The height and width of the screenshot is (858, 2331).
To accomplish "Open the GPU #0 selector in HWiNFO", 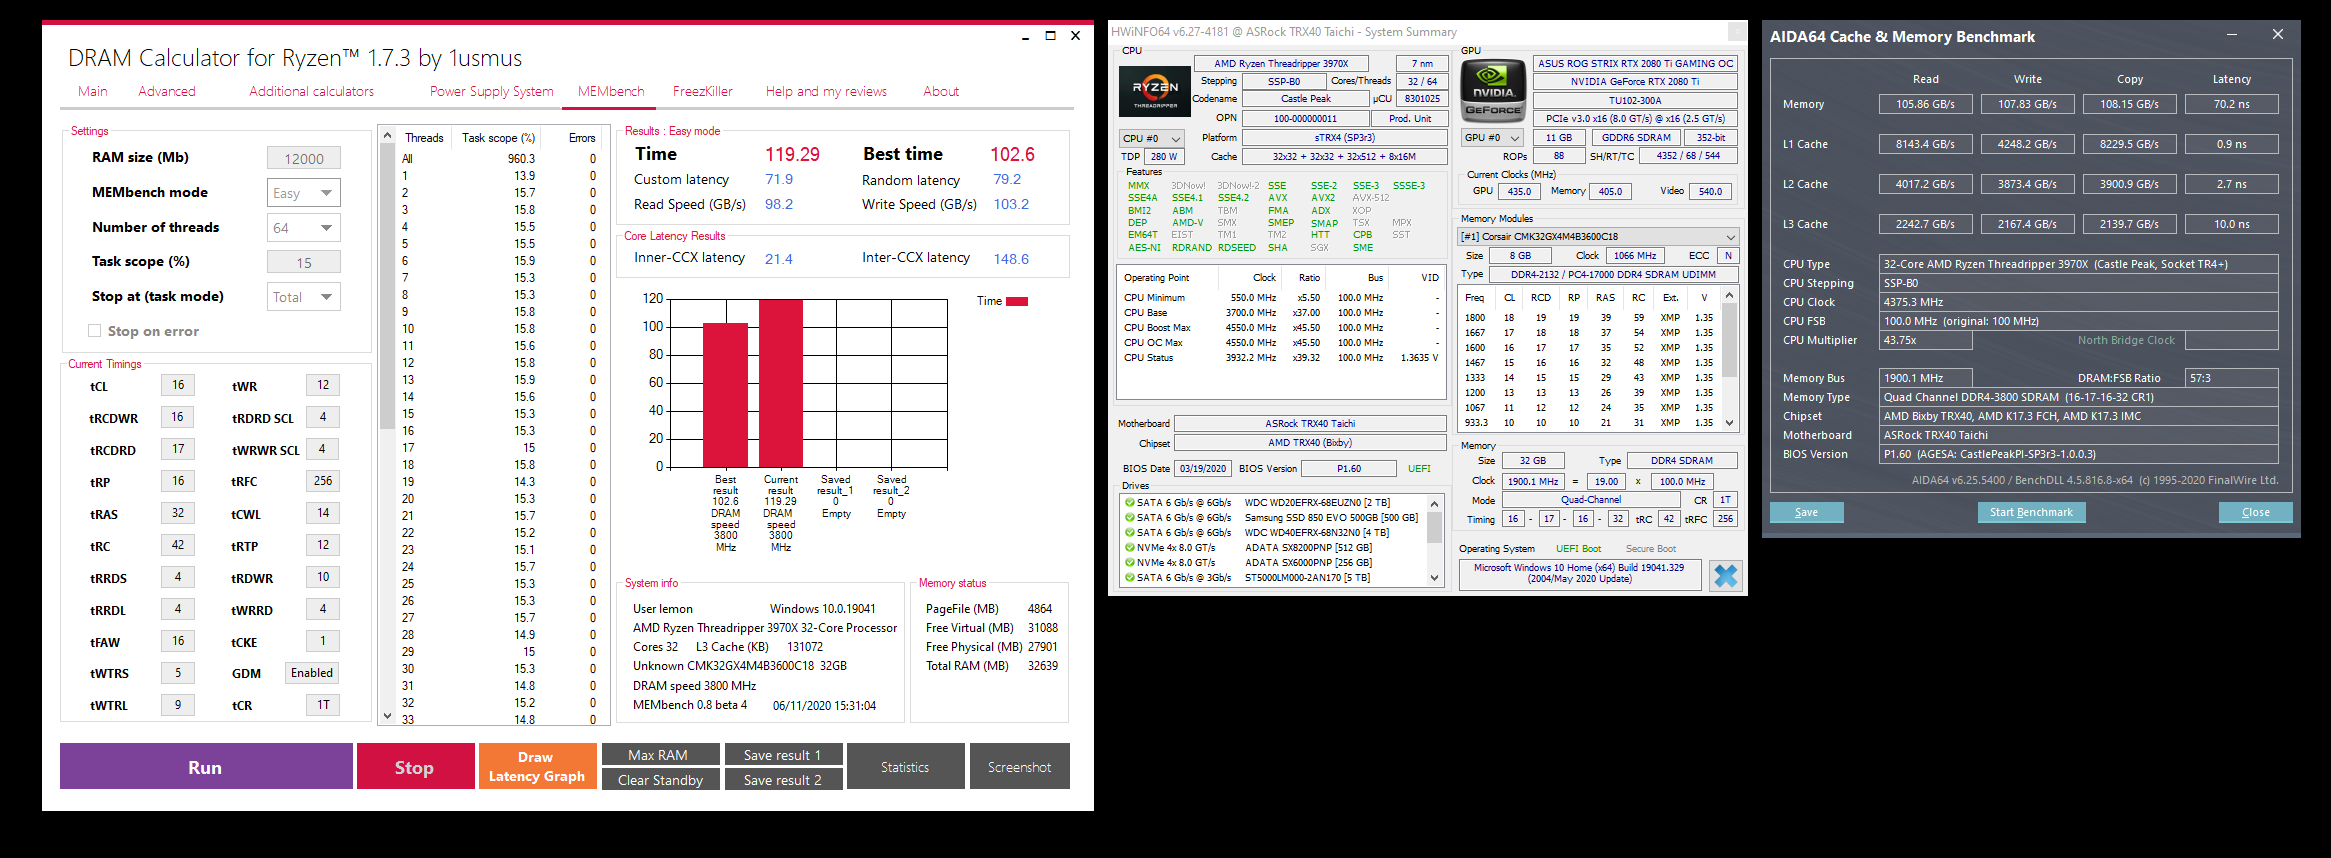I will point(1492,138).
